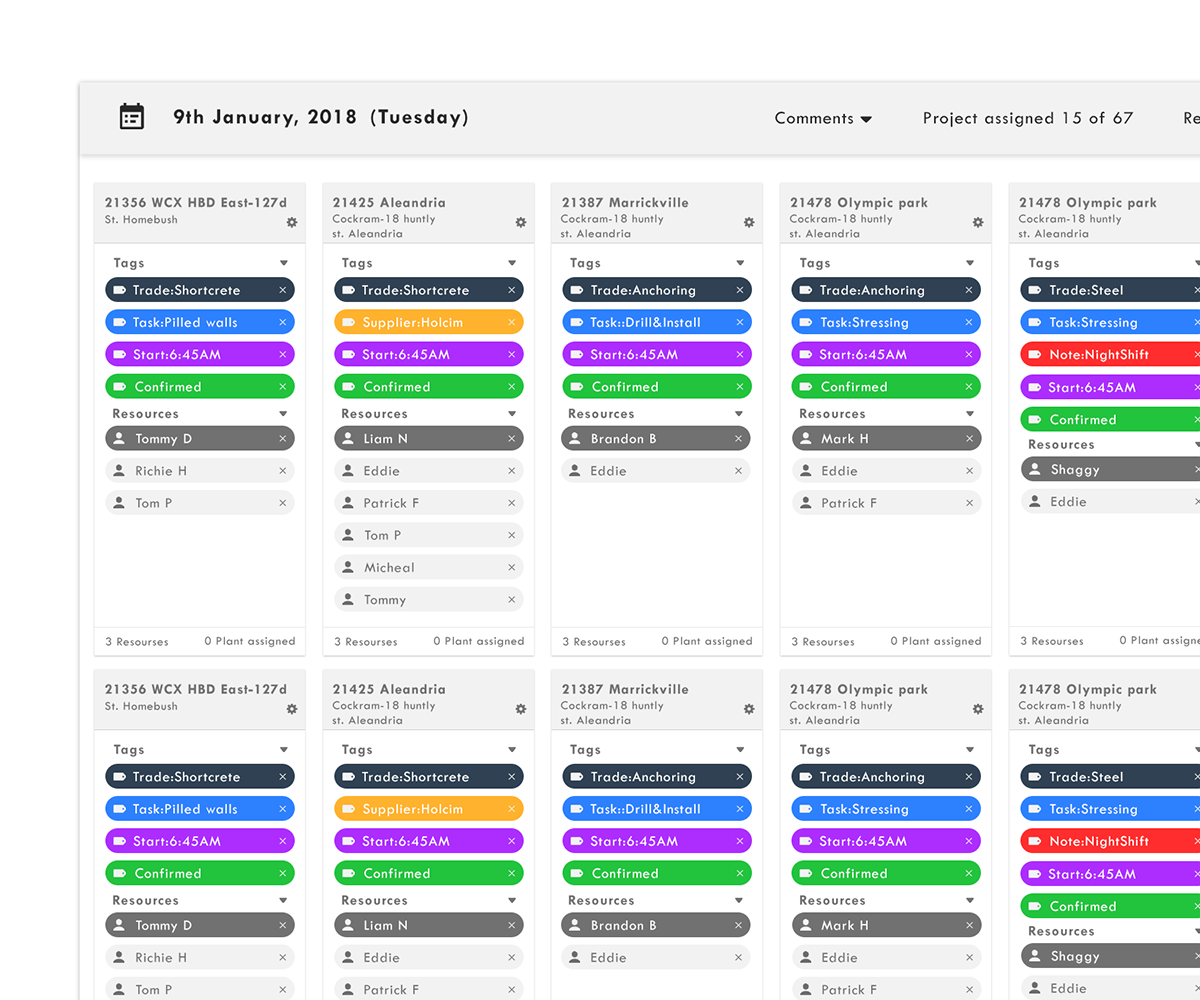Open the Comments dropdown
Viewport: 1200px width, 1000px height.
click(x=823, y=118)
